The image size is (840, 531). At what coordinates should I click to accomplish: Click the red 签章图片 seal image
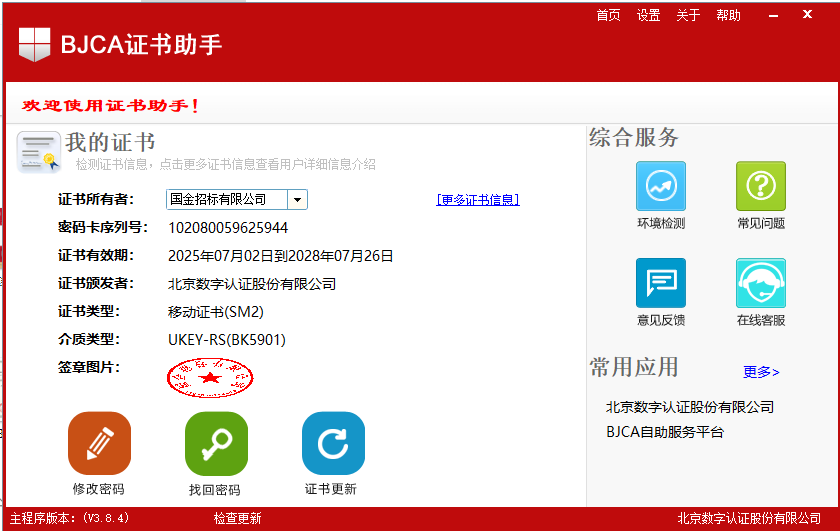click(210, 378)
